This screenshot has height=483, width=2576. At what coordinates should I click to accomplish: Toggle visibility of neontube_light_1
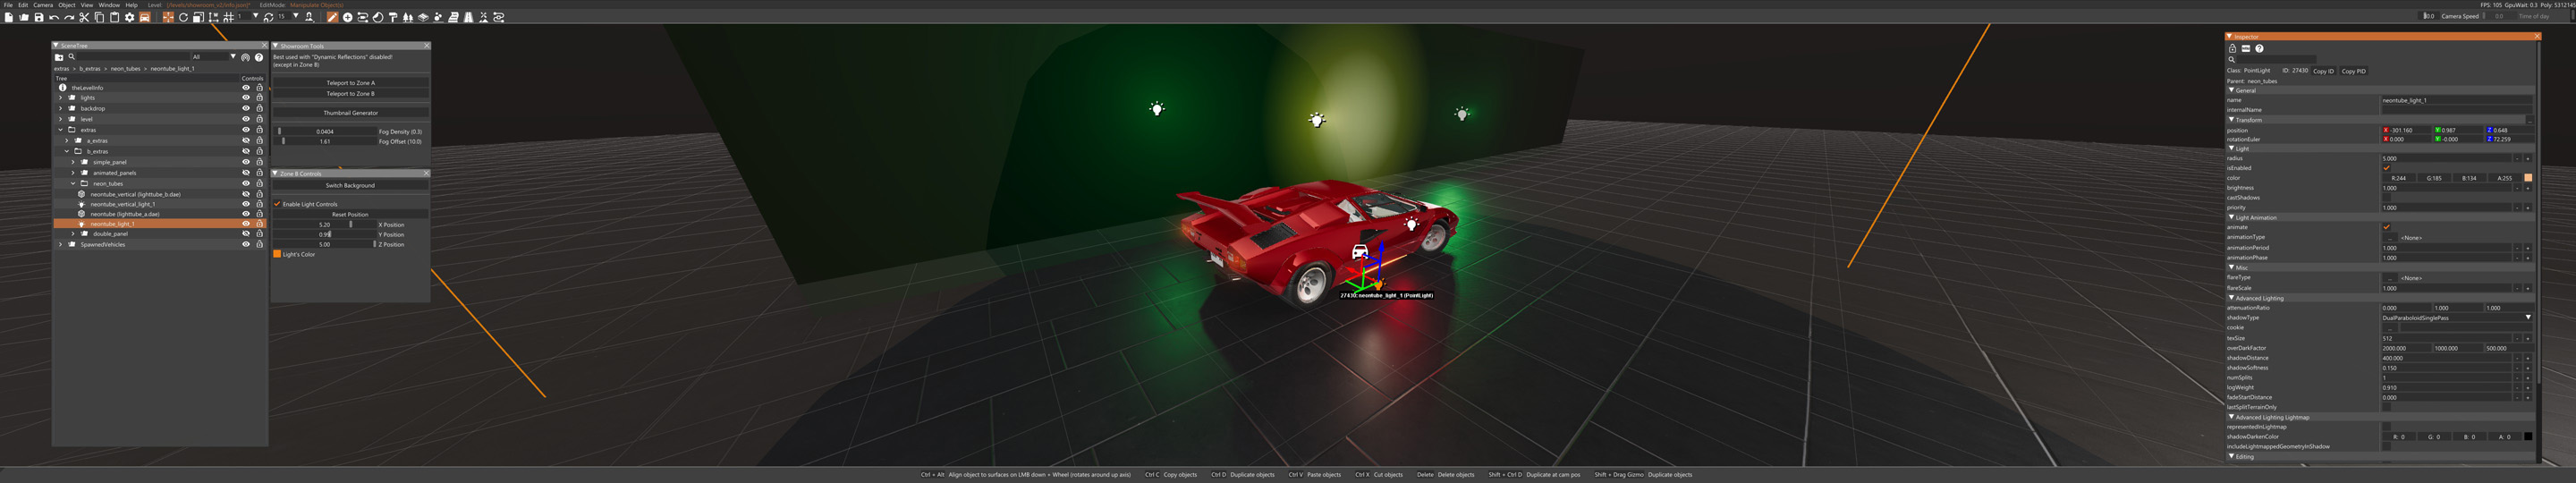click(x=246, y=224)
